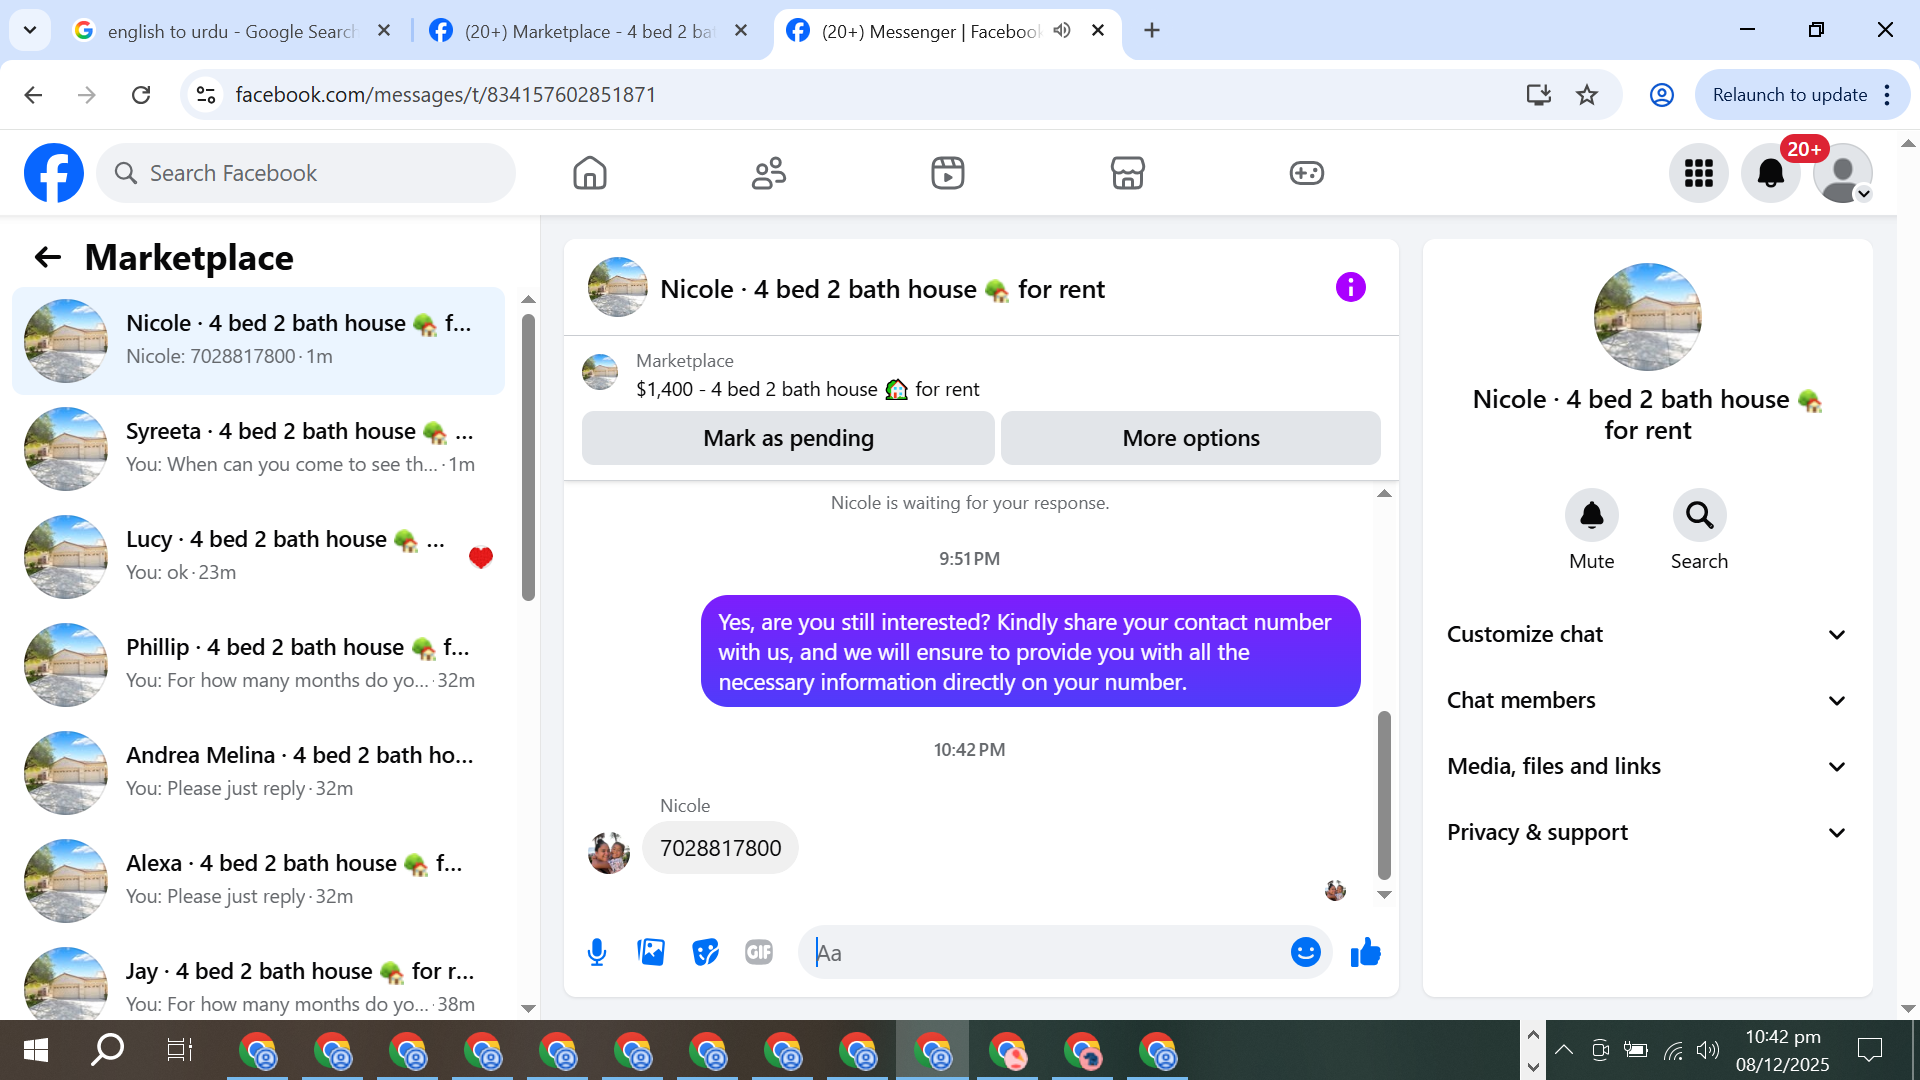Send a thumbs up like
This screenshot has height=1080, width=1920.
point(1365,952)
